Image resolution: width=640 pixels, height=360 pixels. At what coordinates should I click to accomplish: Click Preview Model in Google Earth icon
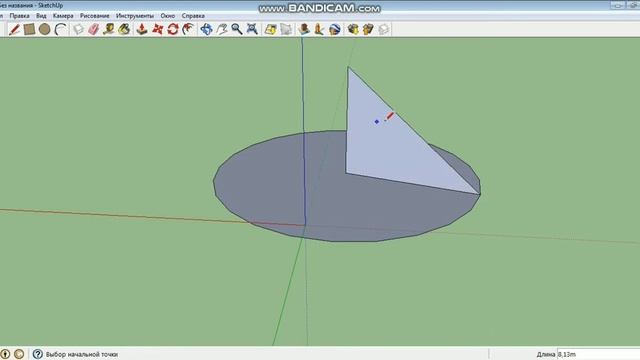coord(335,29)
